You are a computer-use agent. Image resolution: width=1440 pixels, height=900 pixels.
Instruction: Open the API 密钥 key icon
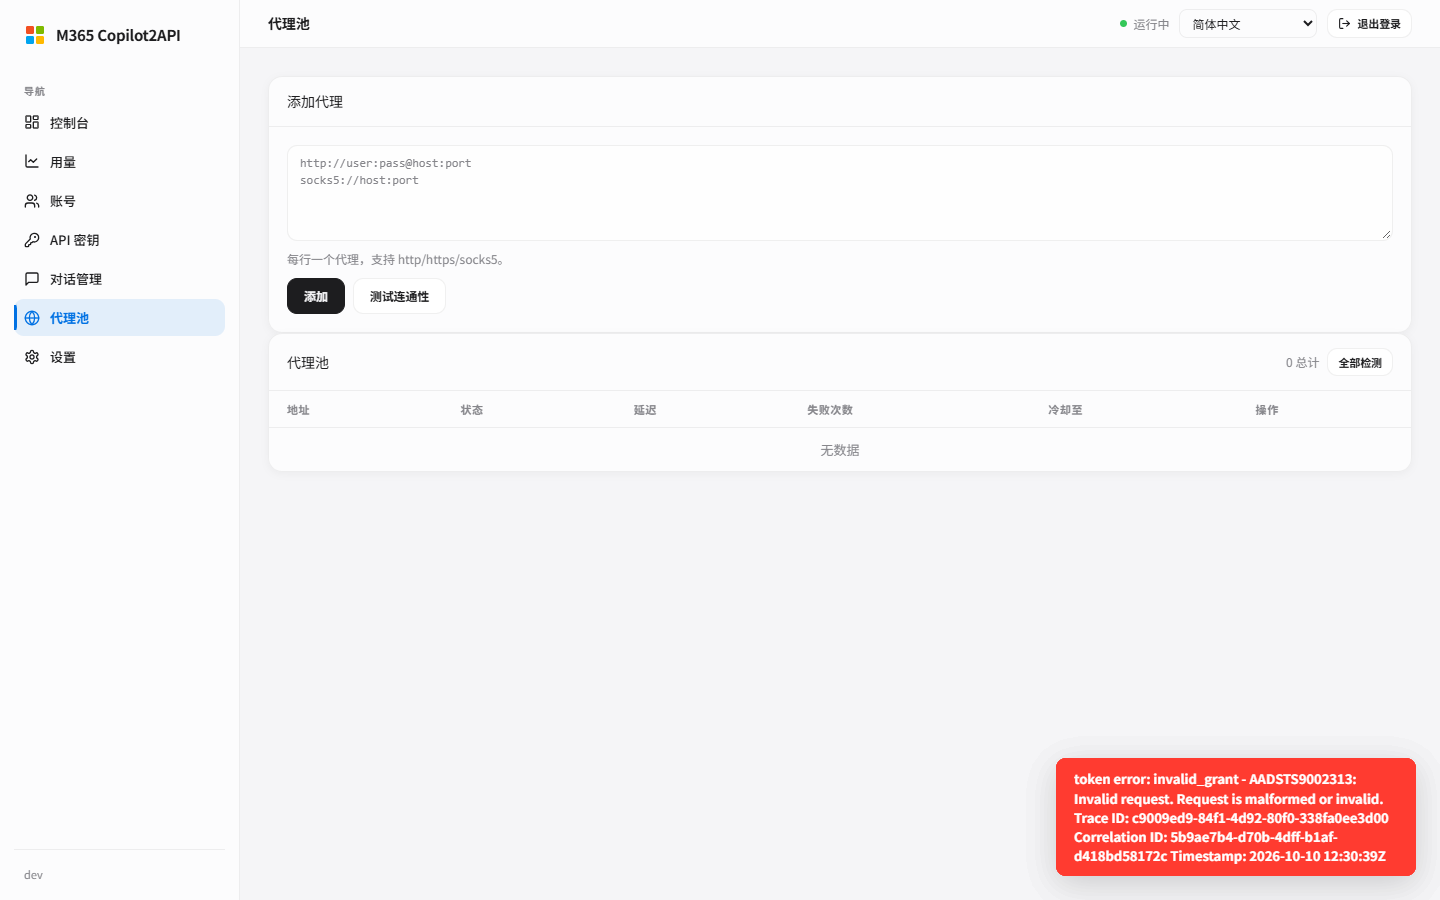coord(32,239)
